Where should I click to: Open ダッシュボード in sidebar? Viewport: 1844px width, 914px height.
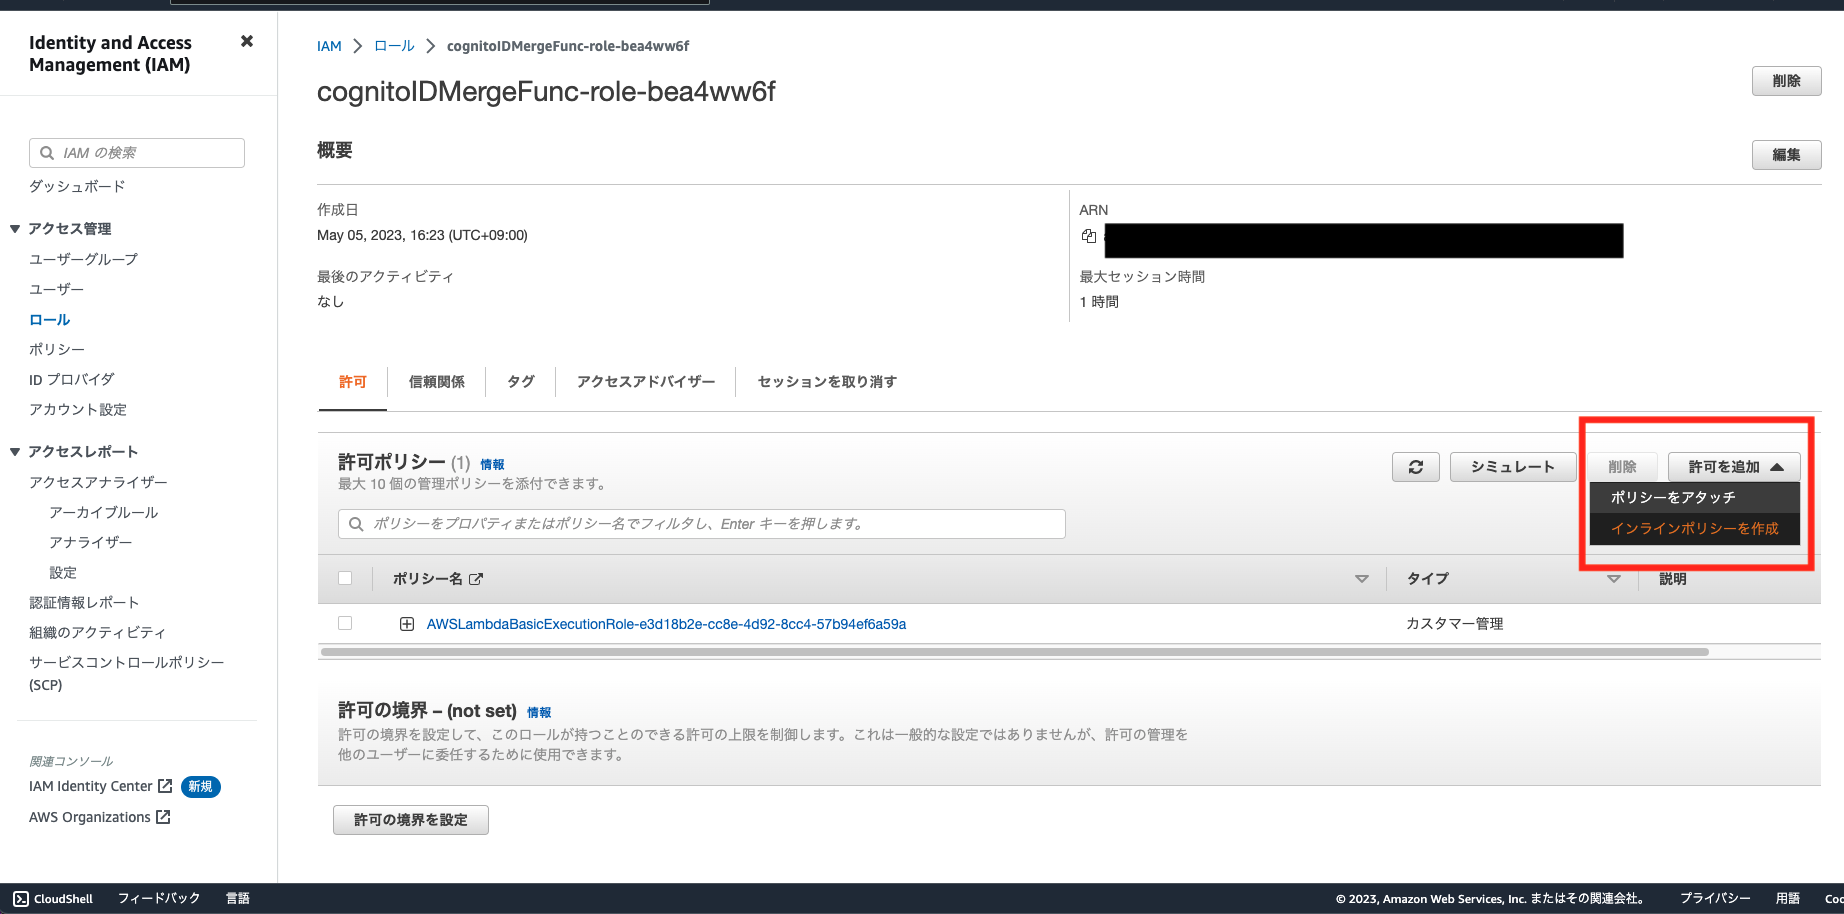pos(77,187)
